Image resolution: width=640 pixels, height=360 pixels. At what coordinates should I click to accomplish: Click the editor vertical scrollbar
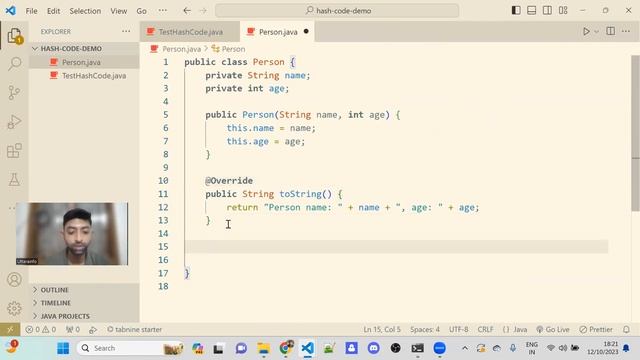point(636,133)
